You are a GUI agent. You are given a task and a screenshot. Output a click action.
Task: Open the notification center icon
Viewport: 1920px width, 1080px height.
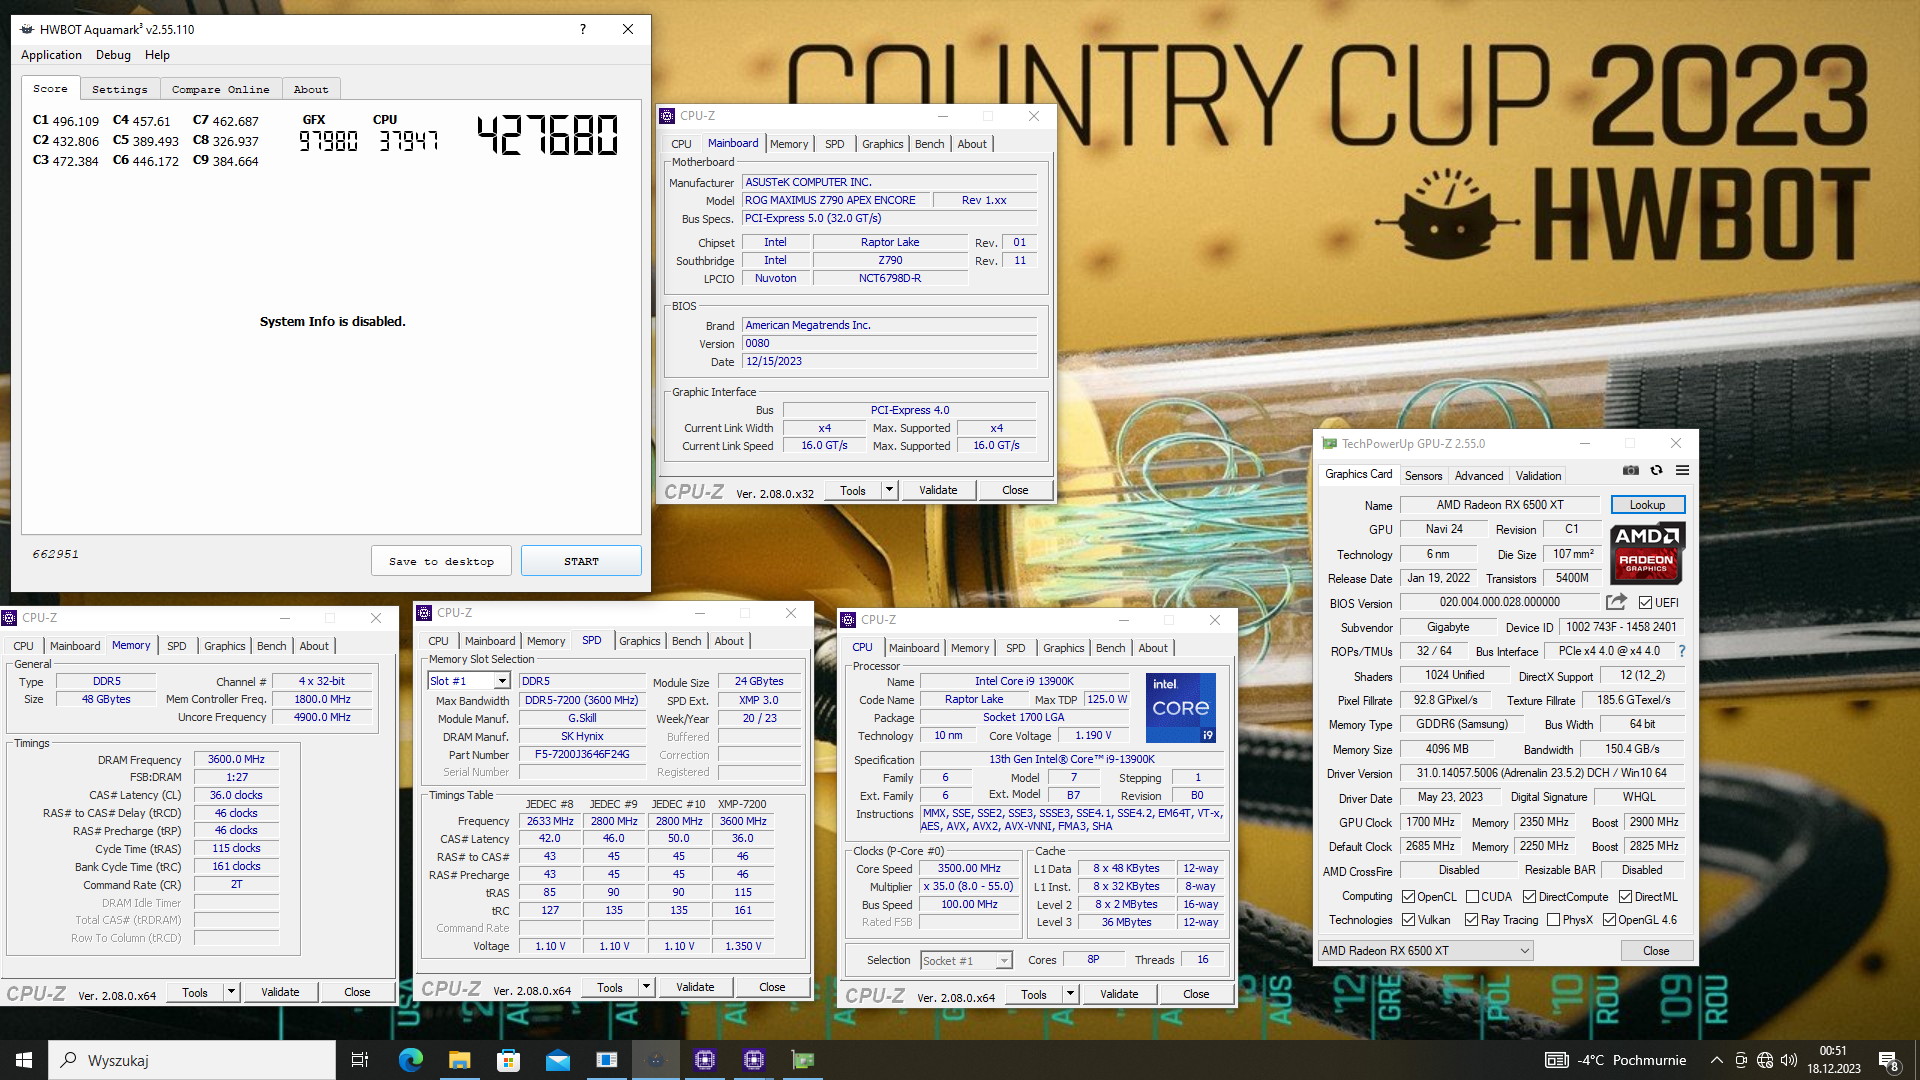(x=1889, y=1061)
